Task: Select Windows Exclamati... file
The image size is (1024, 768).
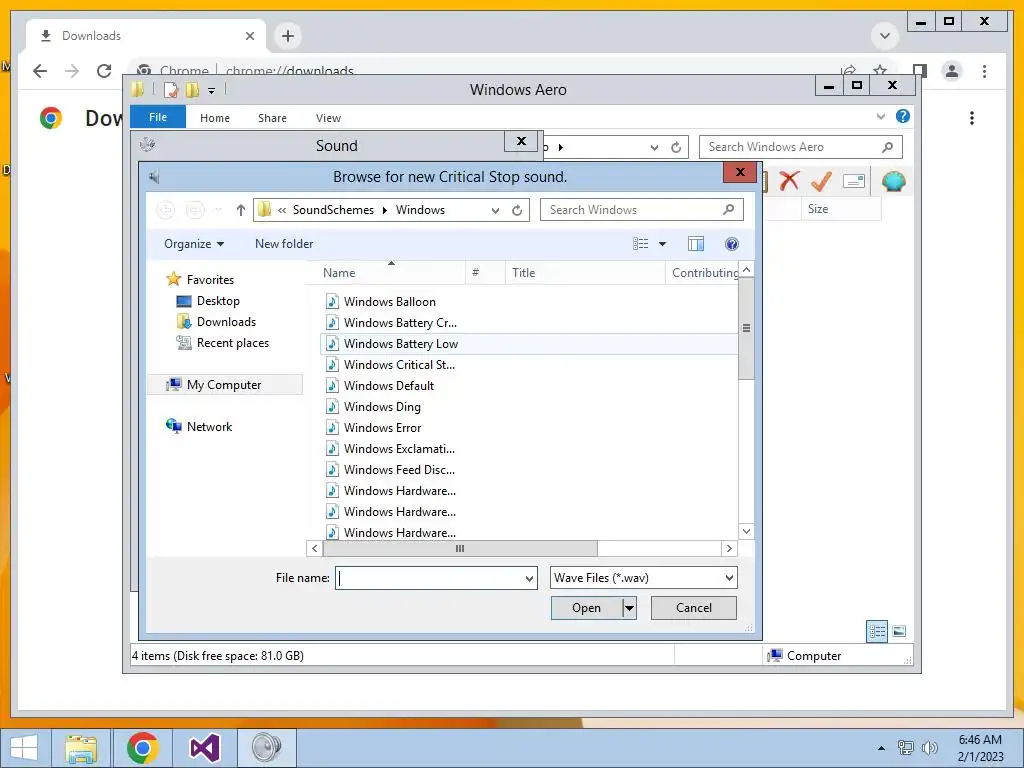Action: coord(390,449)
